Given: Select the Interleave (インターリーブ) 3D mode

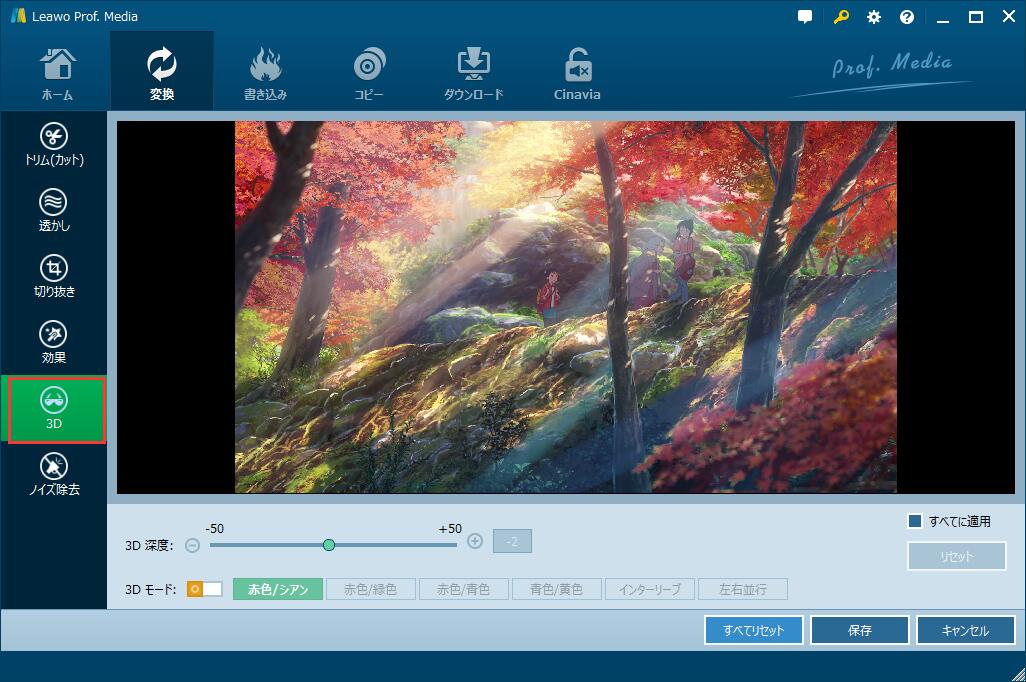Looking at the screenshot, I should [x=650, y=589].
